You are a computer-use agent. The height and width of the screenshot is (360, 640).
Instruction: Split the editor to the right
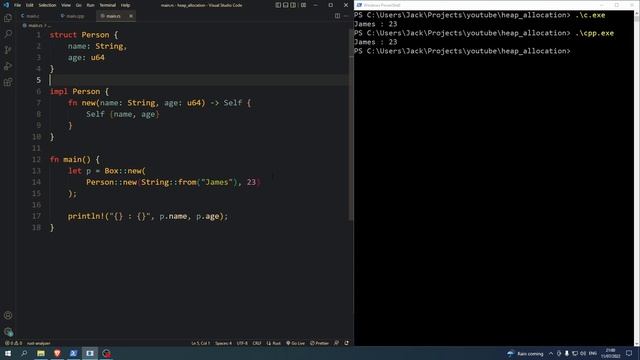(x=337, y=16)
